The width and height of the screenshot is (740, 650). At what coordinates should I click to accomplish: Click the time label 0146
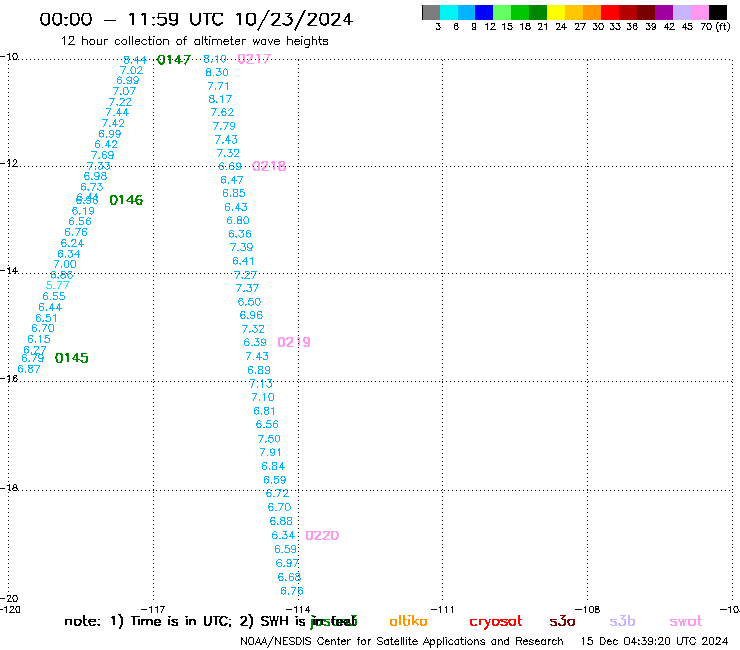click(126, 200)
